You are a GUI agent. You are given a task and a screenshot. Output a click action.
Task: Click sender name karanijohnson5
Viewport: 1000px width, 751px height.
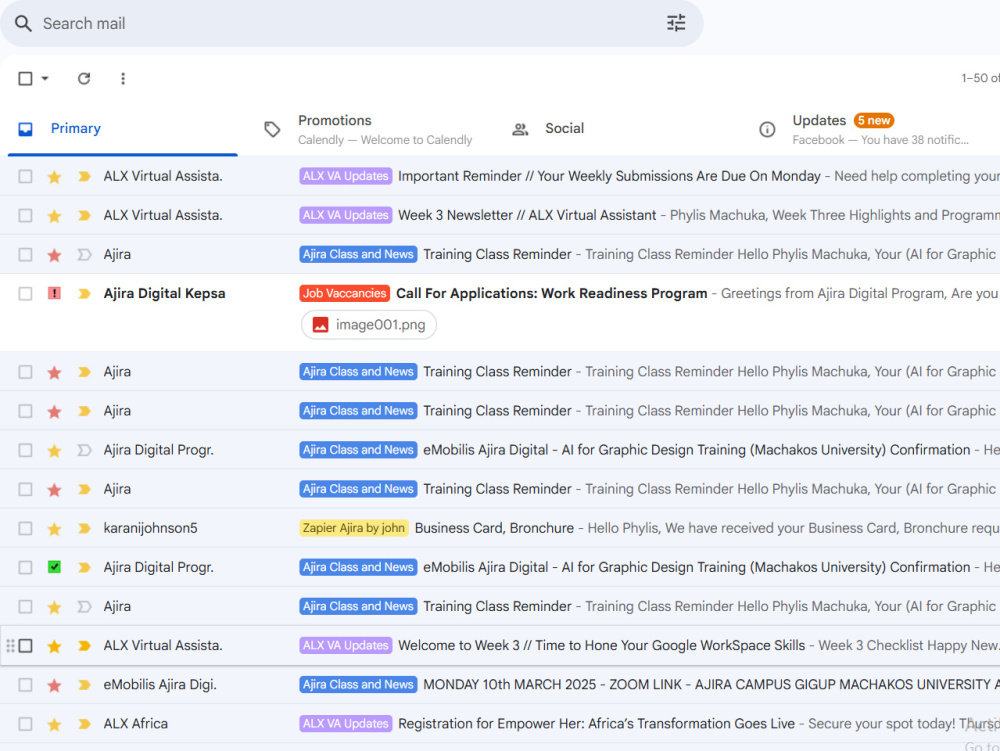tap(151, 529)
